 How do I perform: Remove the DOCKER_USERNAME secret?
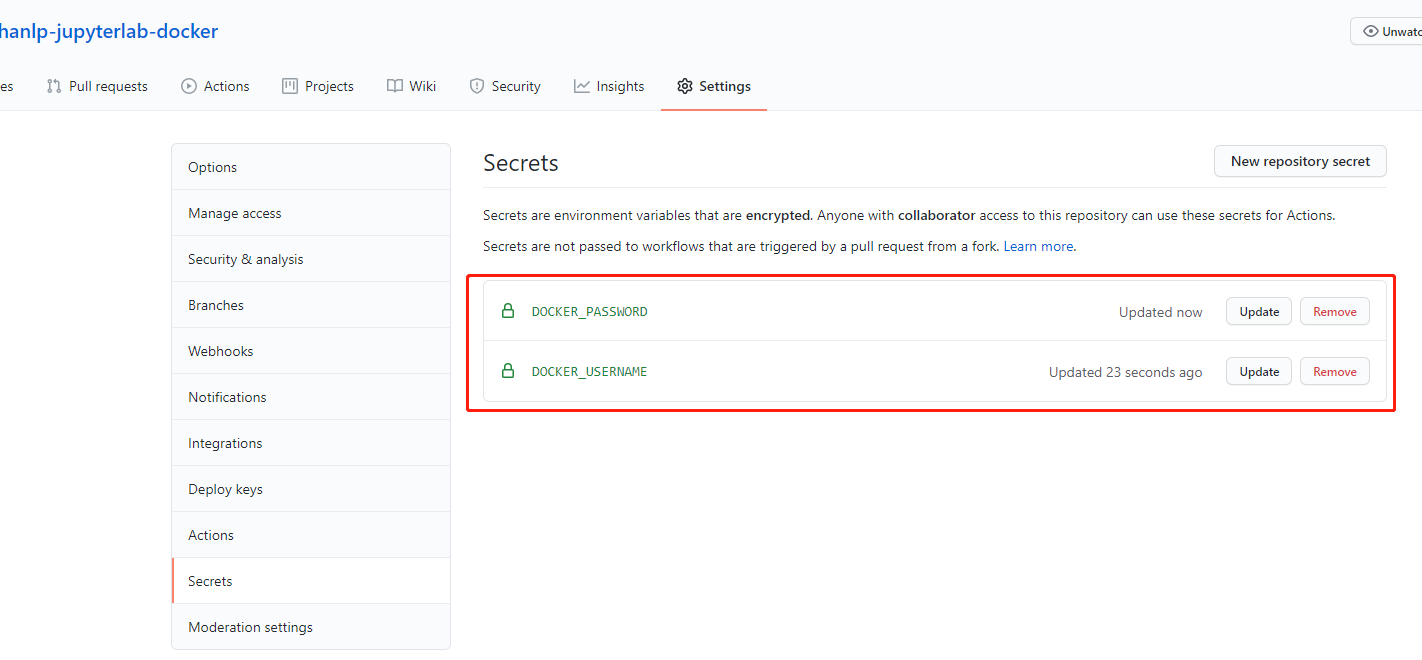[x=1335, y=371]
